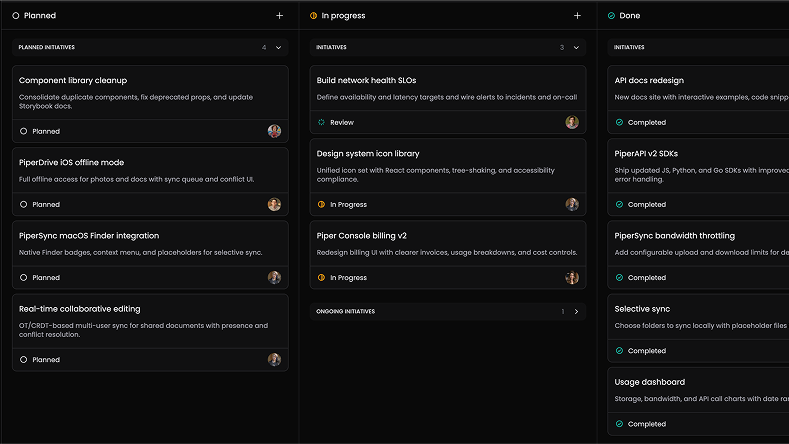Click In Progress status on Design system card
The width and height of the screenshot is (789, 444).
pos(343,205)
